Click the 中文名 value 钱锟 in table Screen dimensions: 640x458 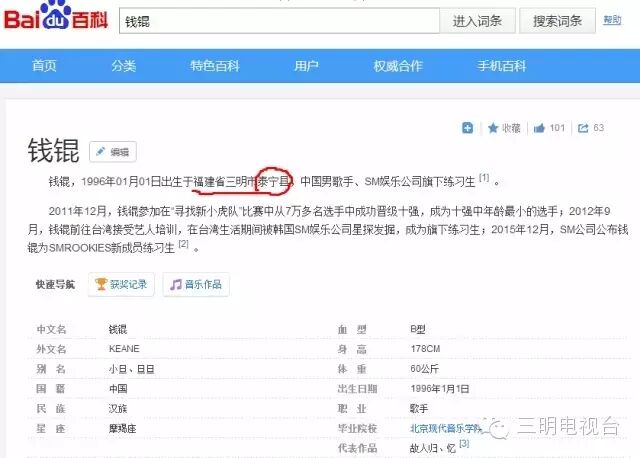tap(118, 329)
